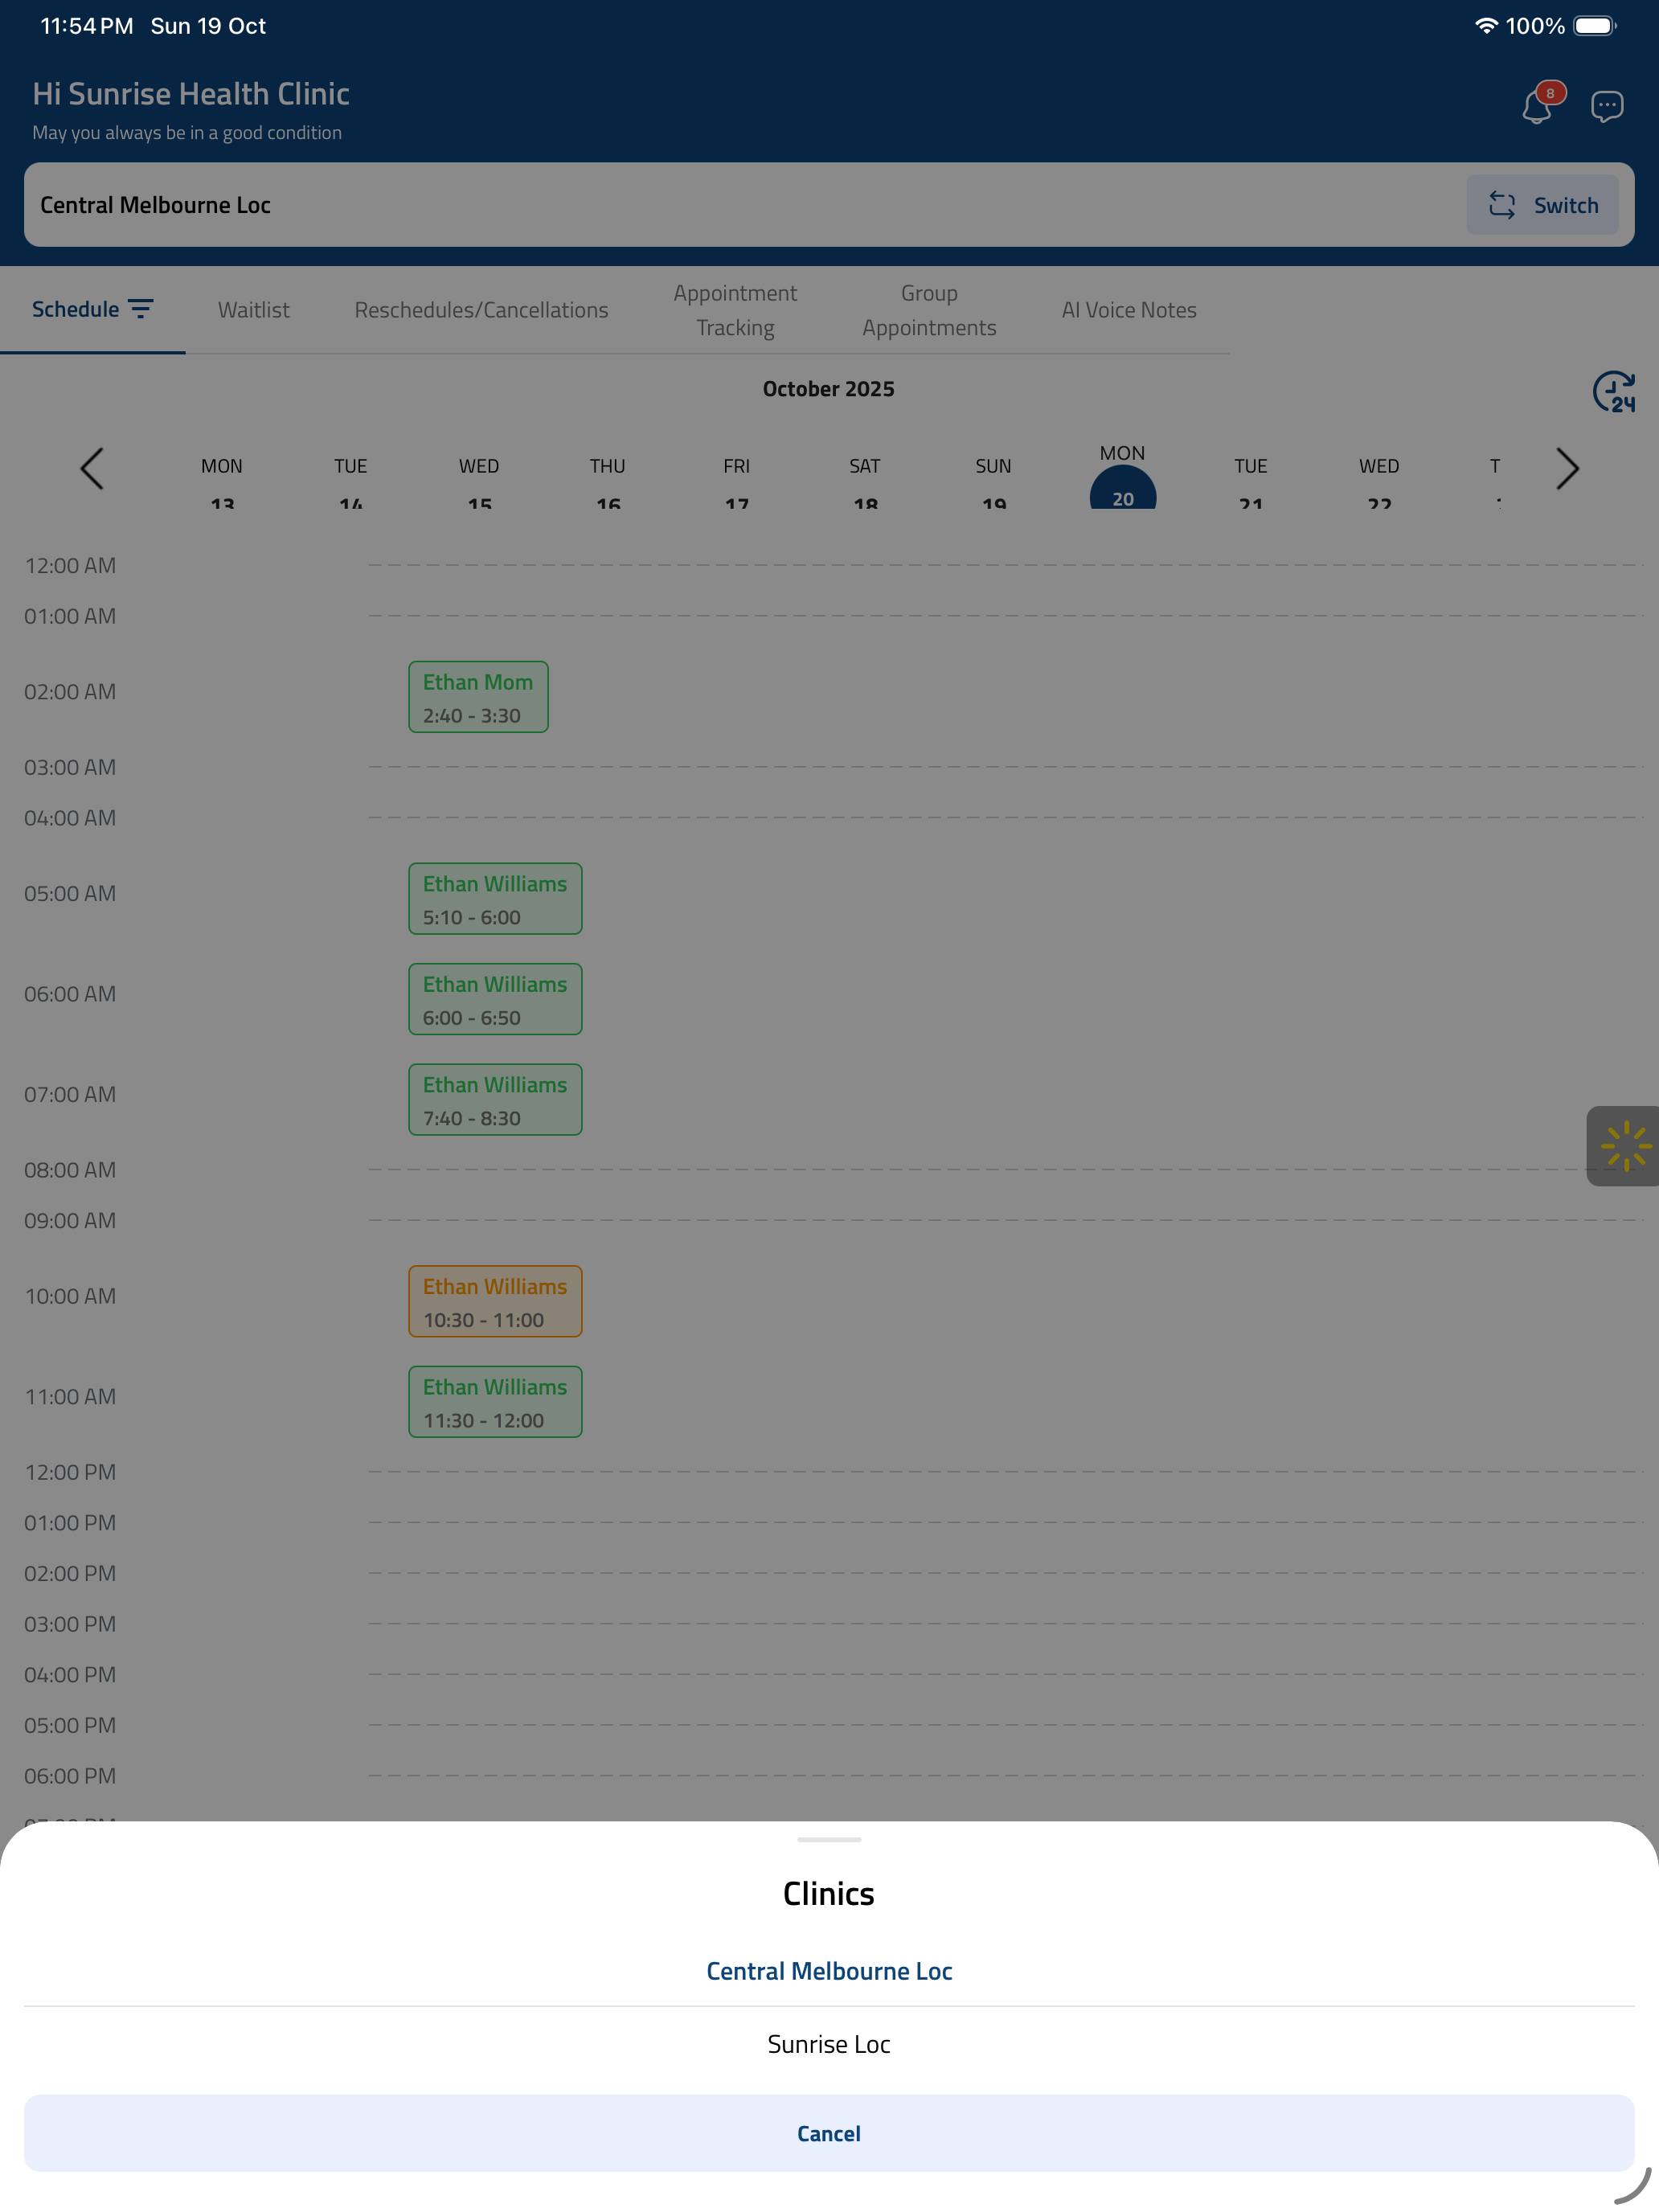Tap the Switch clinic button
Viewport: 1659px width, 2212px height.
(x=1542, y=205)
